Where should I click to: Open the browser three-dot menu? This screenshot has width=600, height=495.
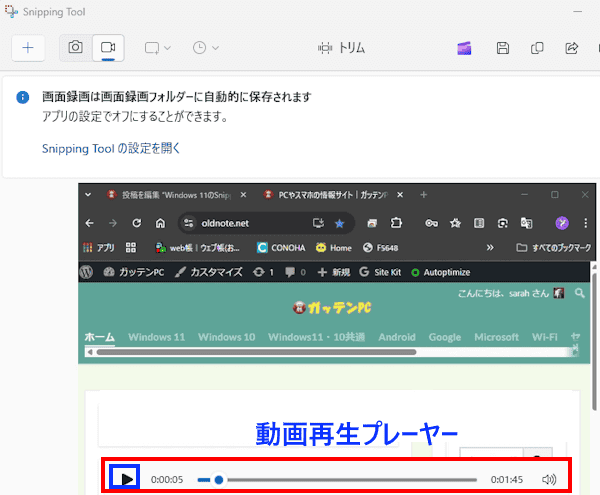585,223
